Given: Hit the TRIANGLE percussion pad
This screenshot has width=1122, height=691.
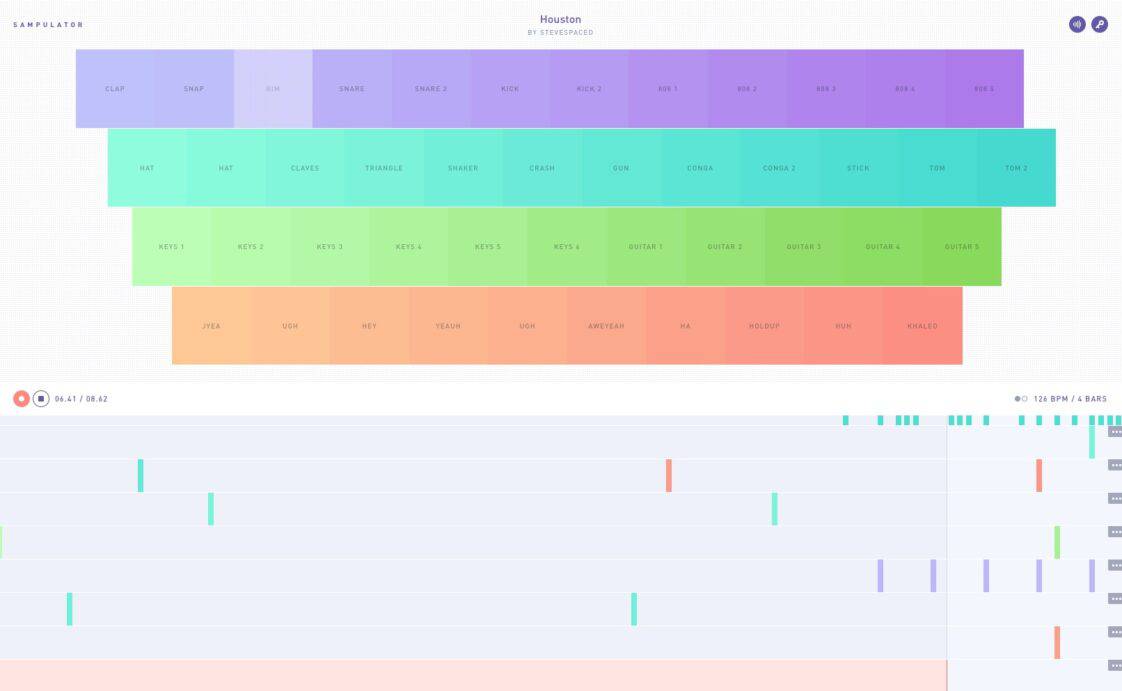Looking at the screenshot, I should [x=384, y=168].
